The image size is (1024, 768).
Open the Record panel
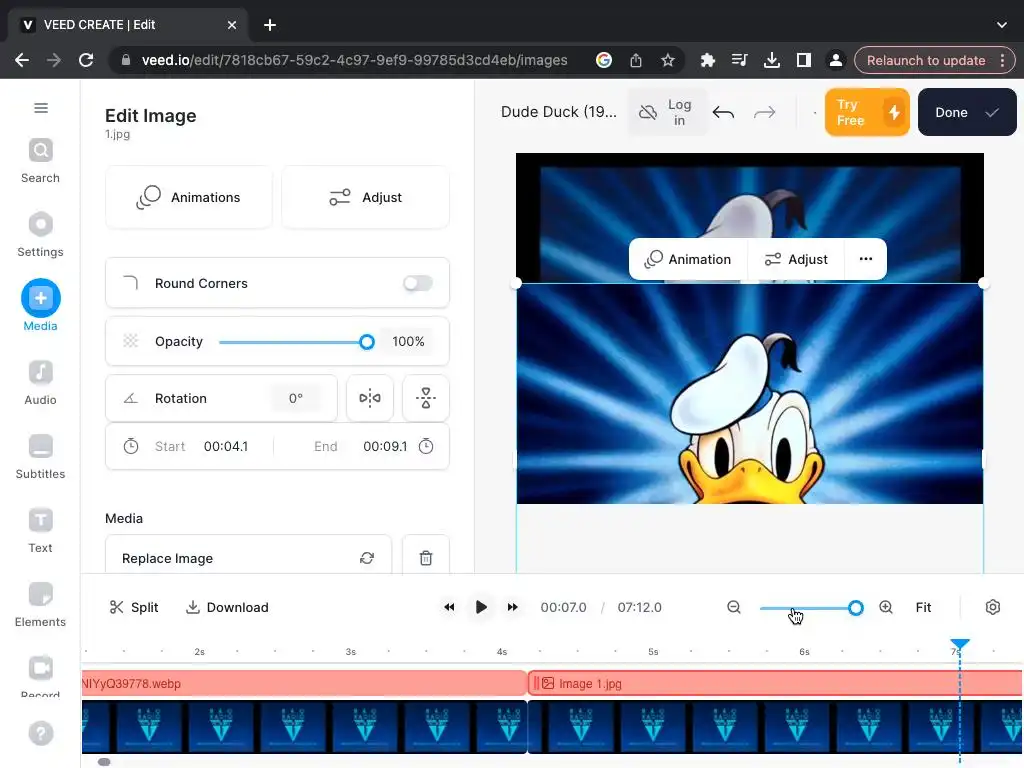pos(40,676)
